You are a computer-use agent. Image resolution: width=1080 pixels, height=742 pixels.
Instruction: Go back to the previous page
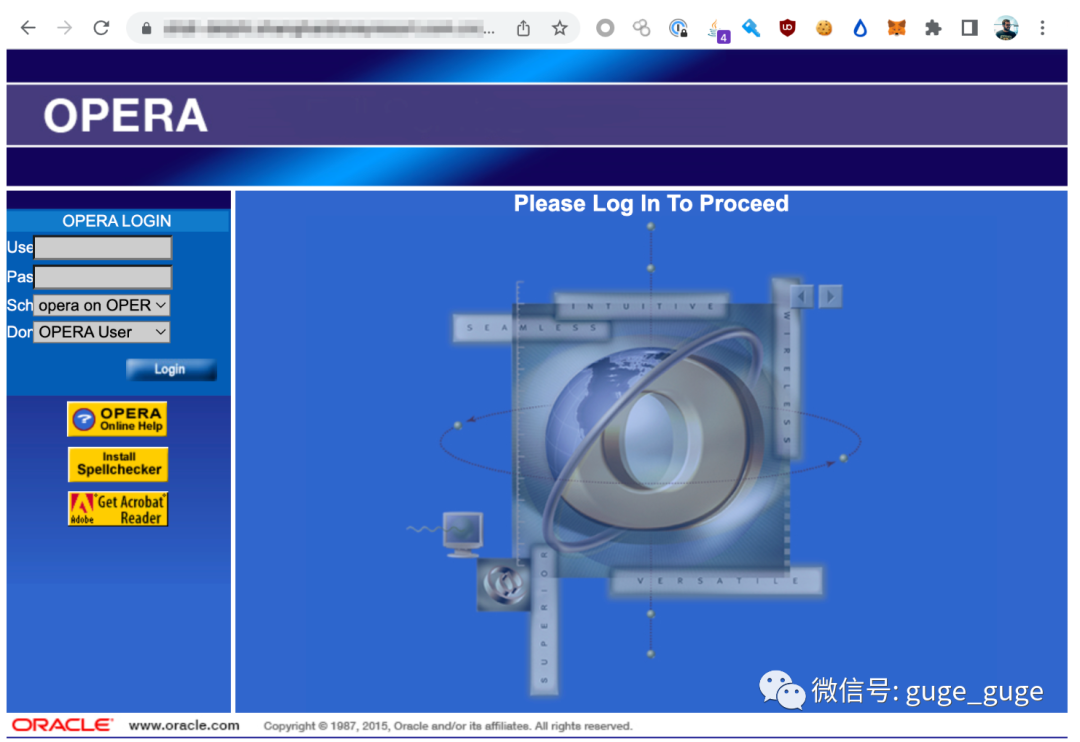[28, 28]
